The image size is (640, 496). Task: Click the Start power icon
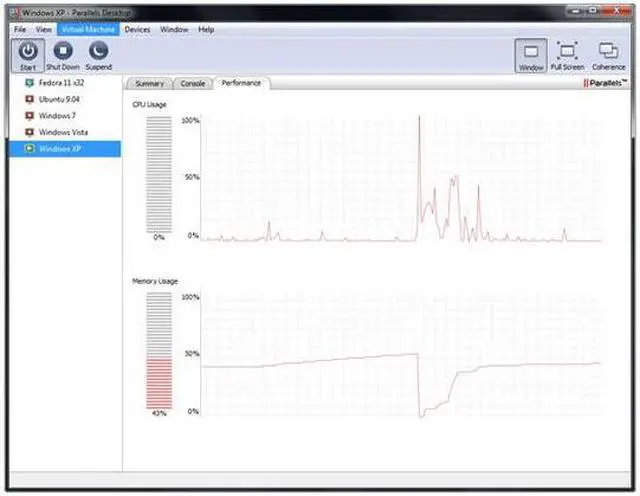[x=28, y=51]
